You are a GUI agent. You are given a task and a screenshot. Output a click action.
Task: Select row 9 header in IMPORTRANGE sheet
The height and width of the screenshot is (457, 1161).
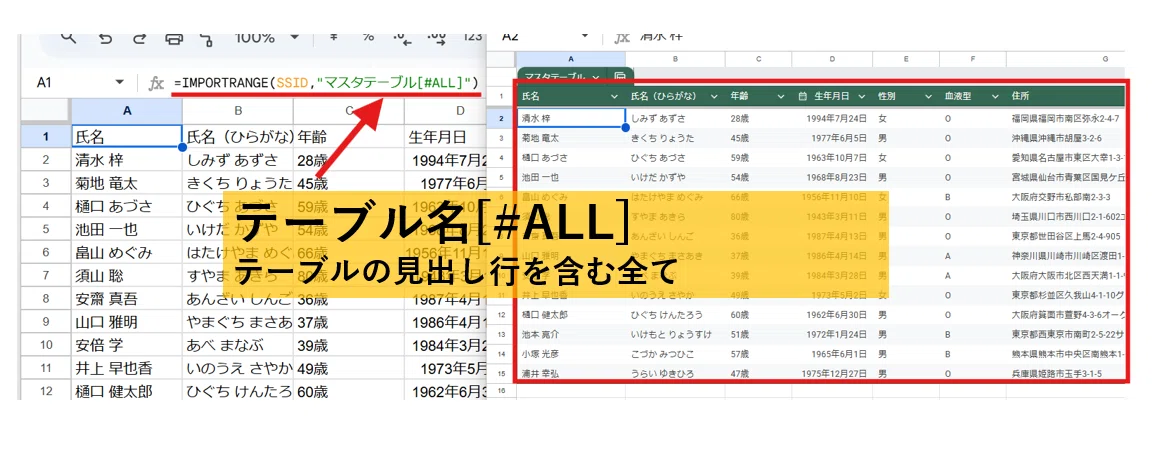click(45, 322)
